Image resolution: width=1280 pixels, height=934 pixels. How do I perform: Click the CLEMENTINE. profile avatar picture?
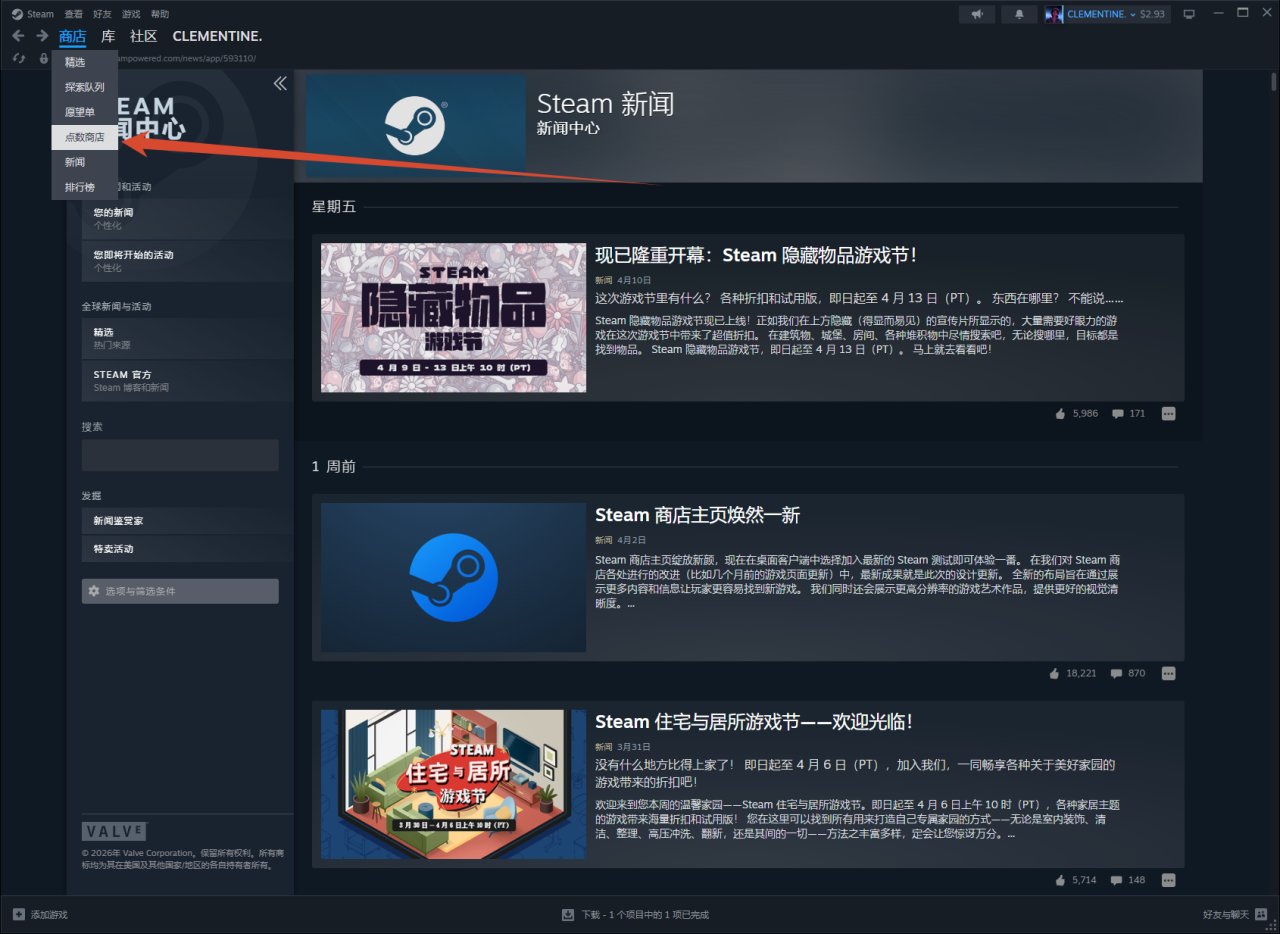pos(1055,14)
